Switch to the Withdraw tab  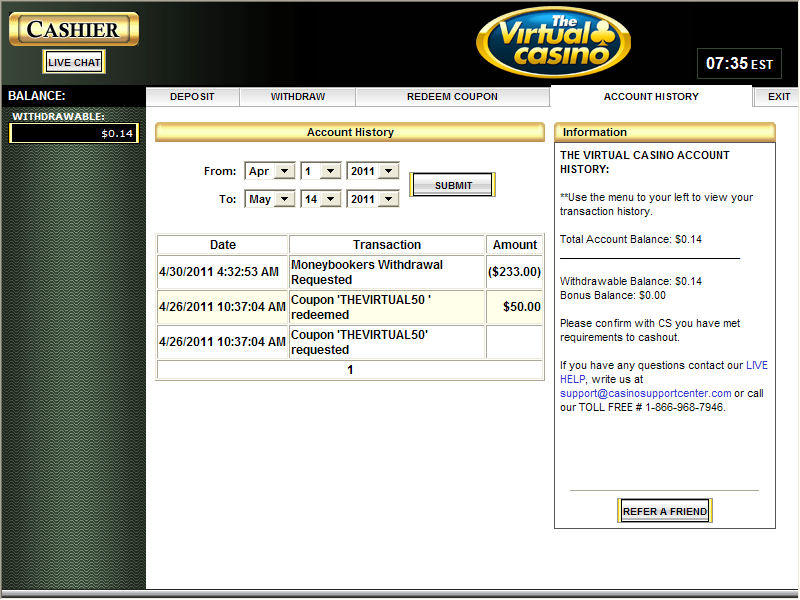(297, 96)
